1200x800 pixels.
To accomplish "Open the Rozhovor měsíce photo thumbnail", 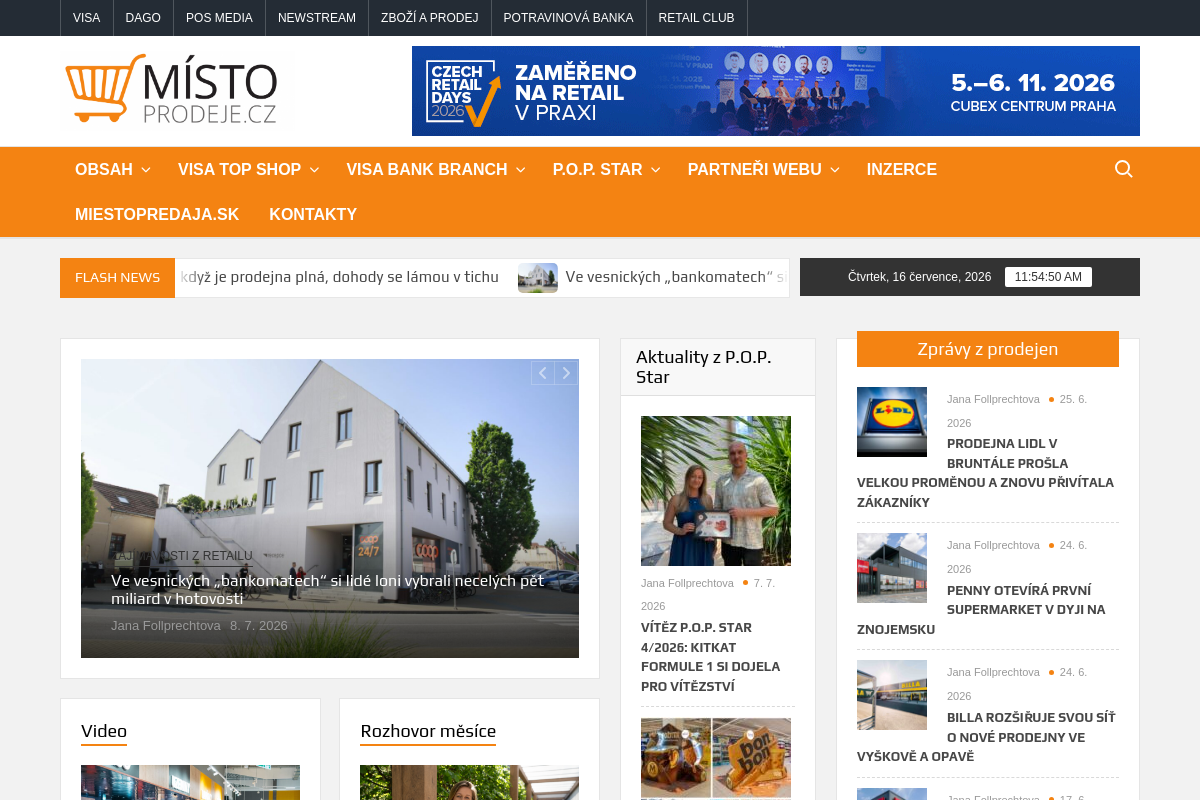I will (x=469, y=782).
